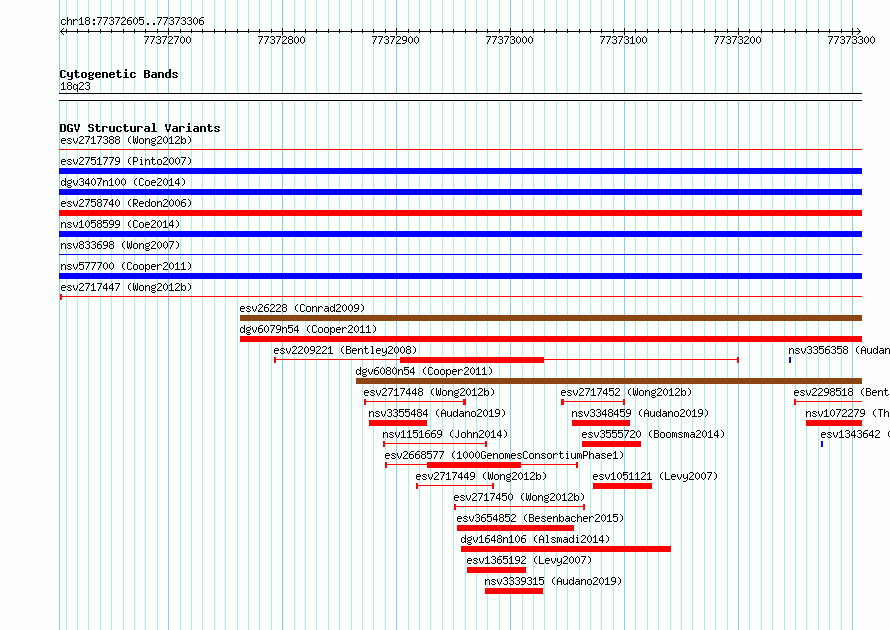
Task: Click the esv1343642 label at right edge
Action: pyautogui.click(x=855, y=434)
